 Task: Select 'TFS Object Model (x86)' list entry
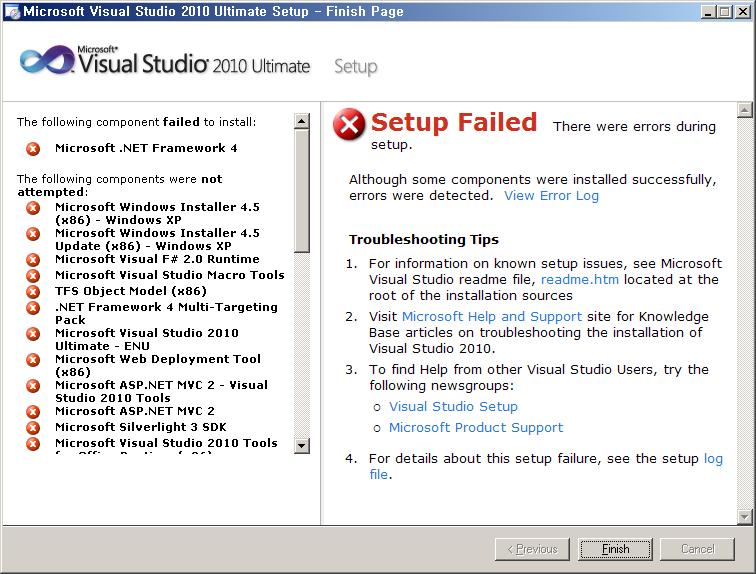pyautogui.click(x=131, y=291)
